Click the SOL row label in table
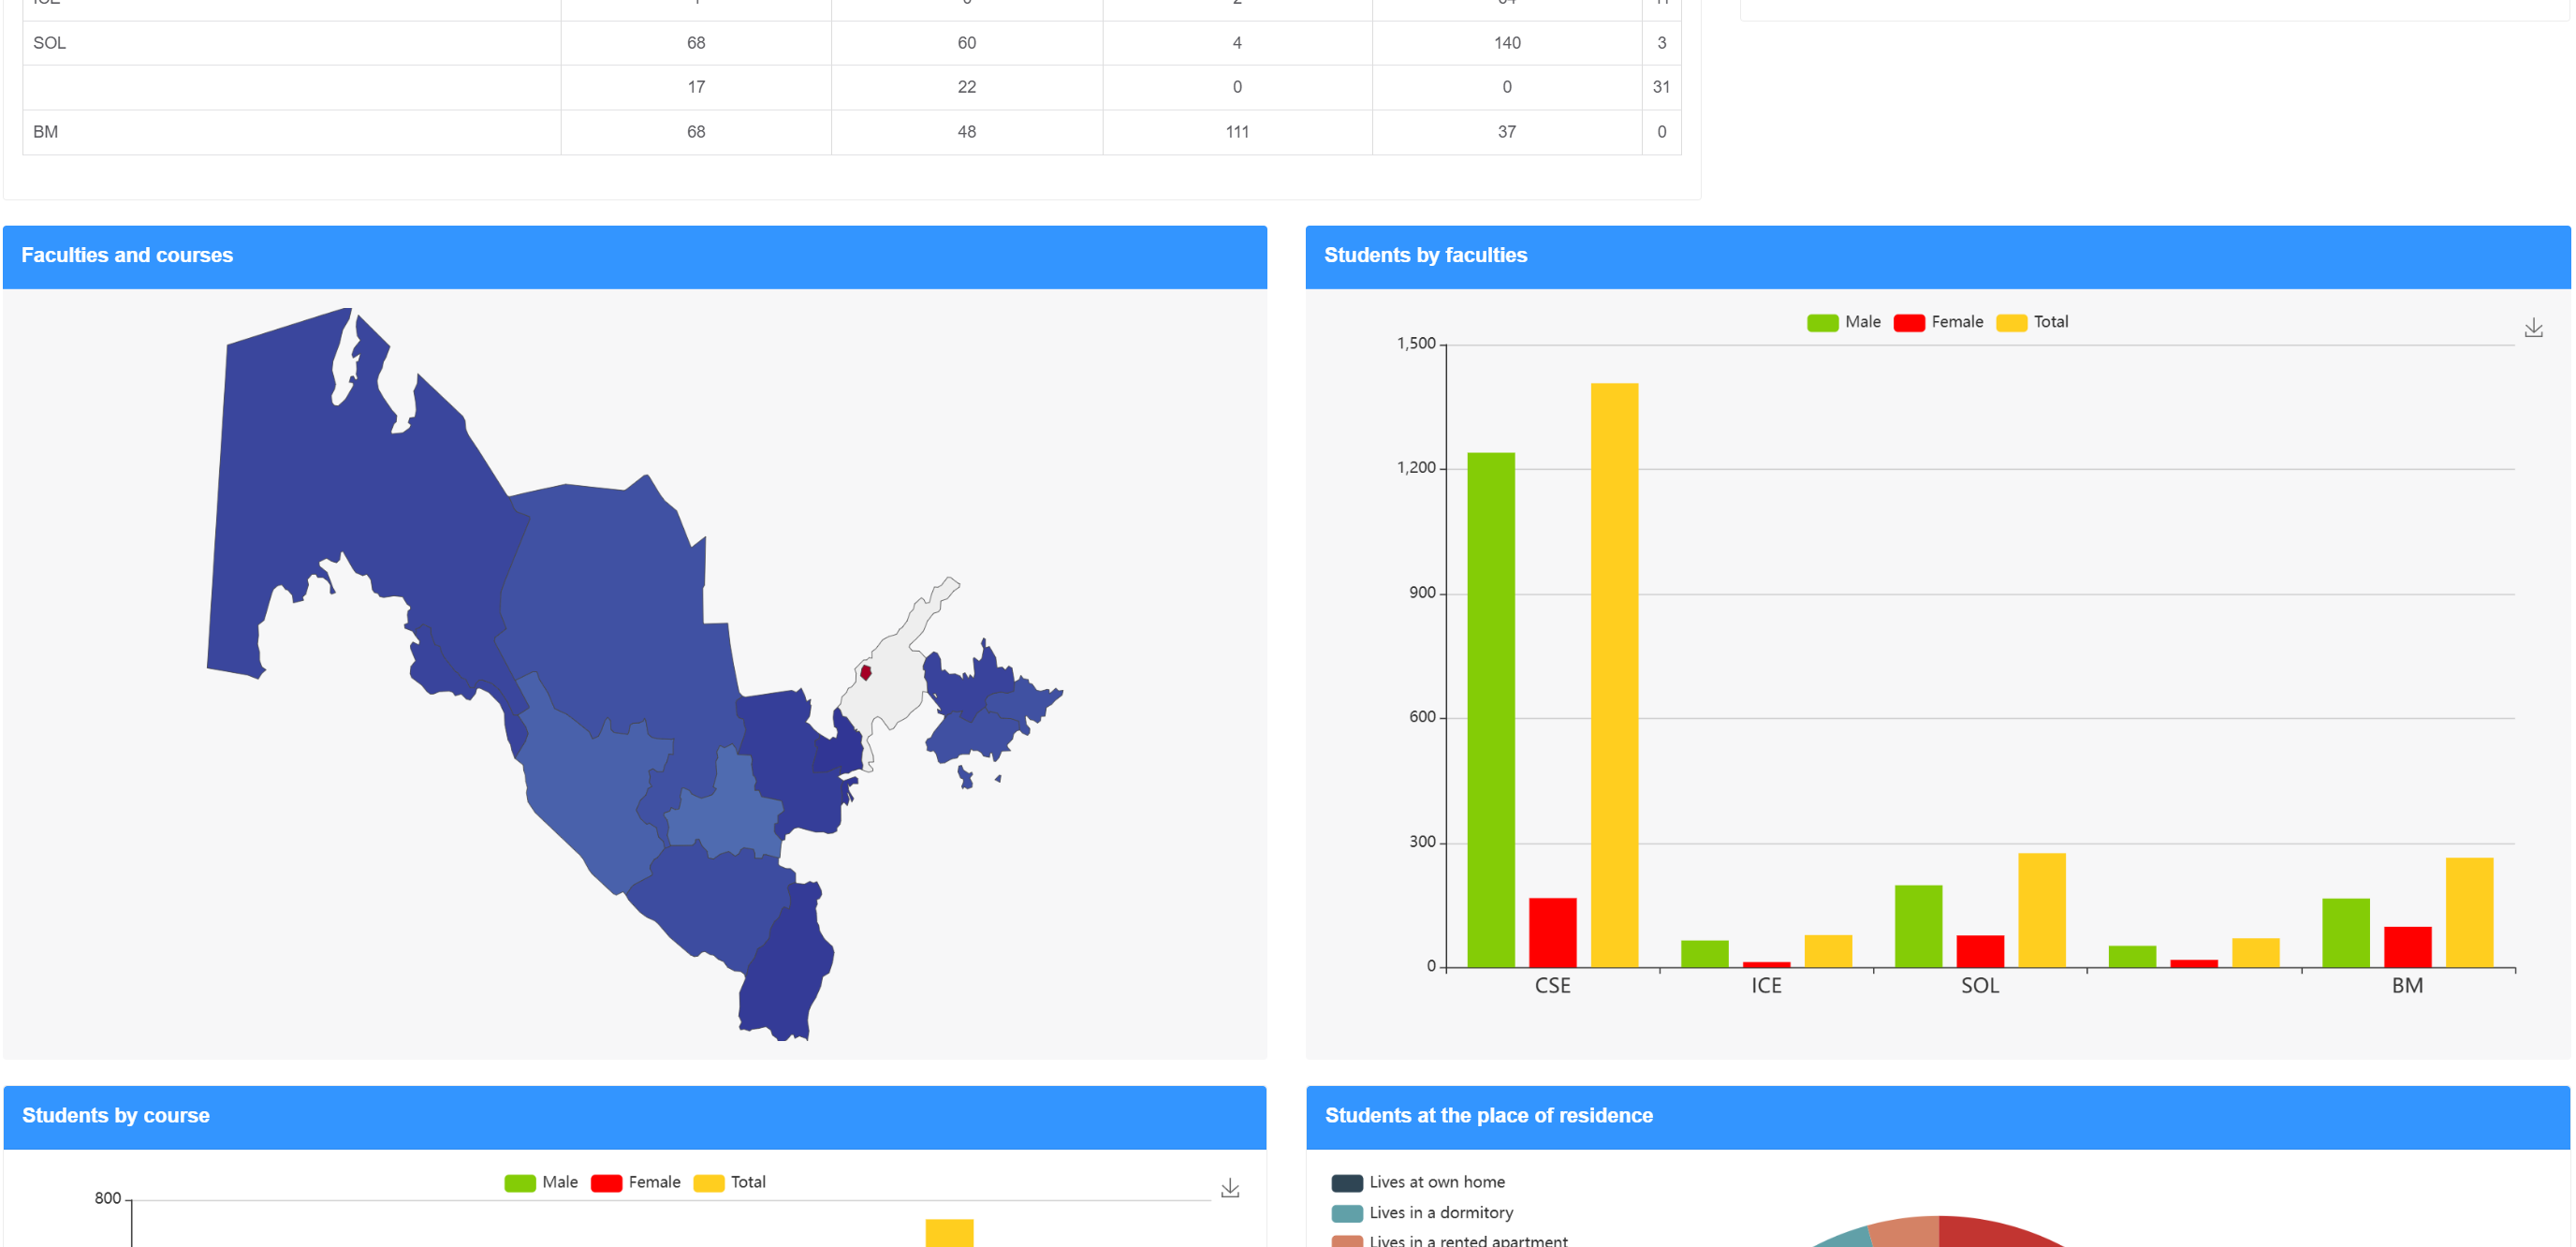Viewport: 2576px width, 1247px height. pos(49,43)
